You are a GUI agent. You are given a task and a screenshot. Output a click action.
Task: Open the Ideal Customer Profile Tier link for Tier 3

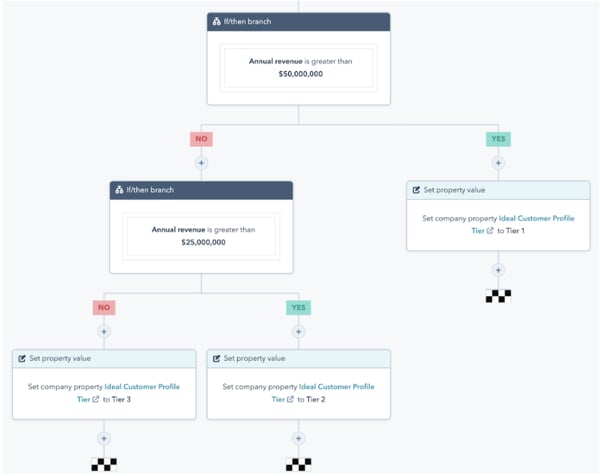(142, 386)
